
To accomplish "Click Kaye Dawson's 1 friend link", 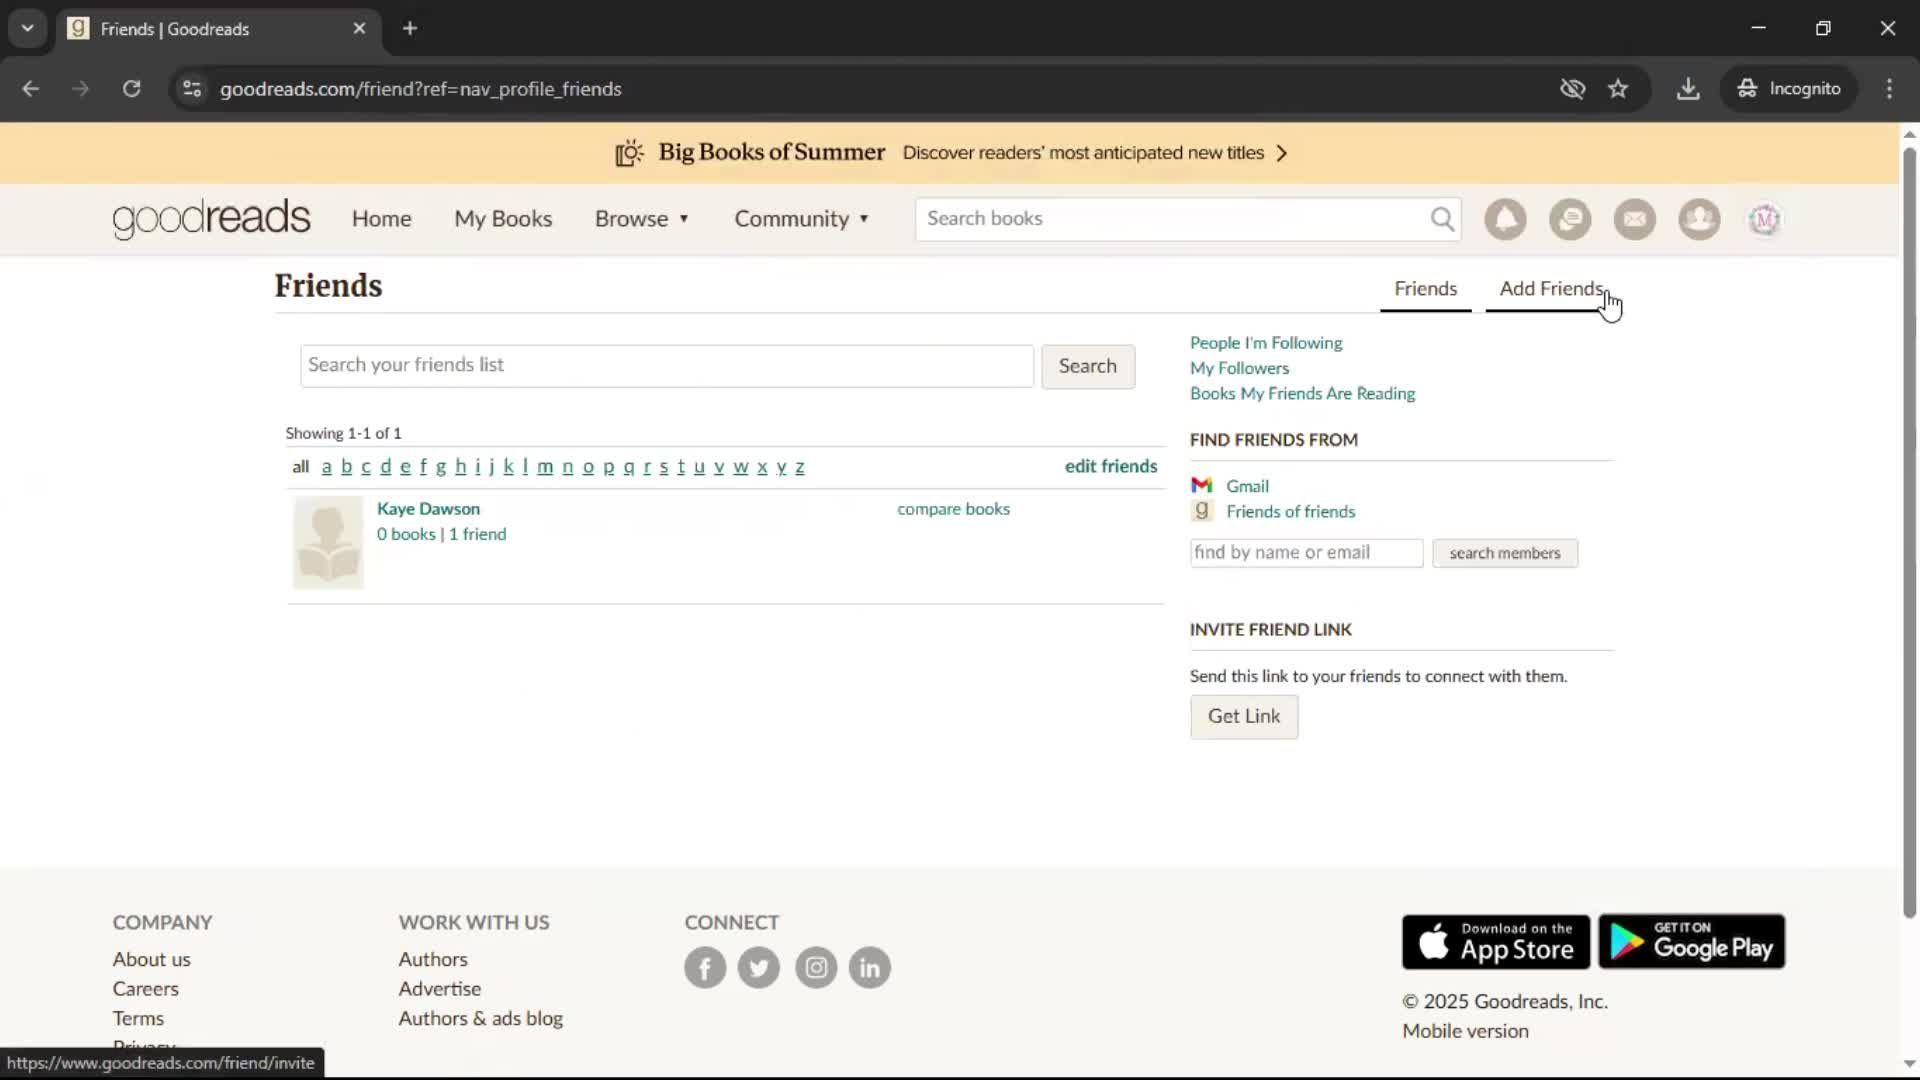I will click(477, 534).
